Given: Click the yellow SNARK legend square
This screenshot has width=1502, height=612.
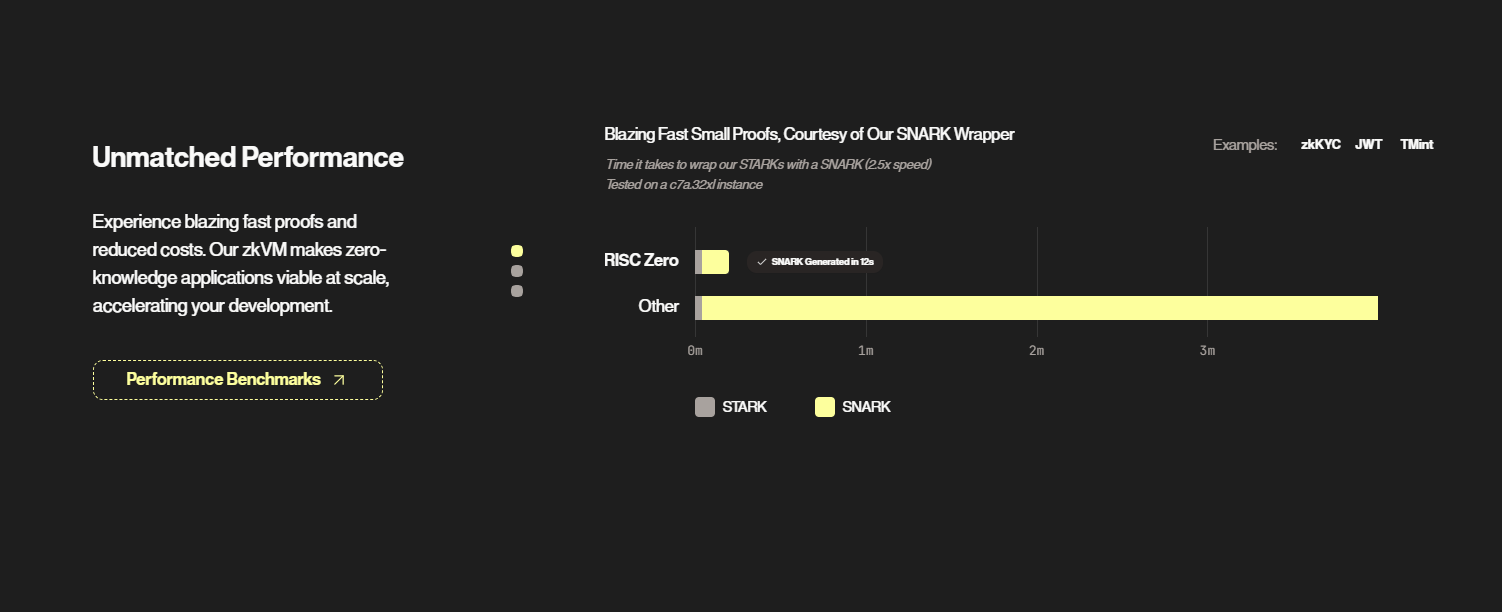Looking at the screenshot, I should coord(825,407).
